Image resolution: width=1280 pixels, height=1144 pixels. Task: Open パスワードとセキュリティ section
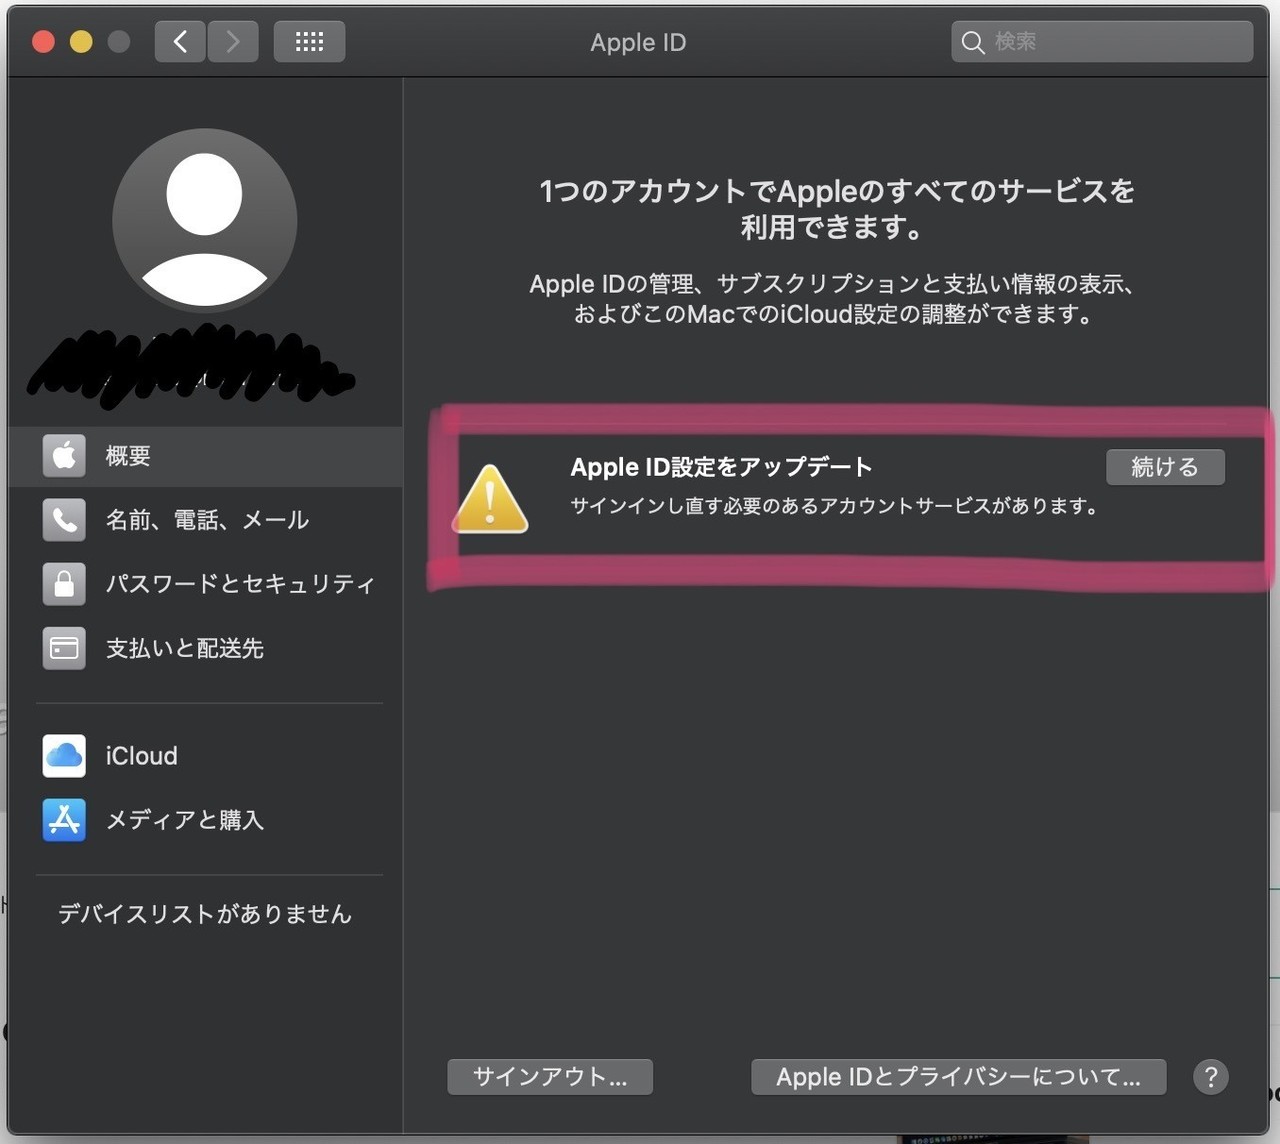pyautogui.click(x=206, y=584)
